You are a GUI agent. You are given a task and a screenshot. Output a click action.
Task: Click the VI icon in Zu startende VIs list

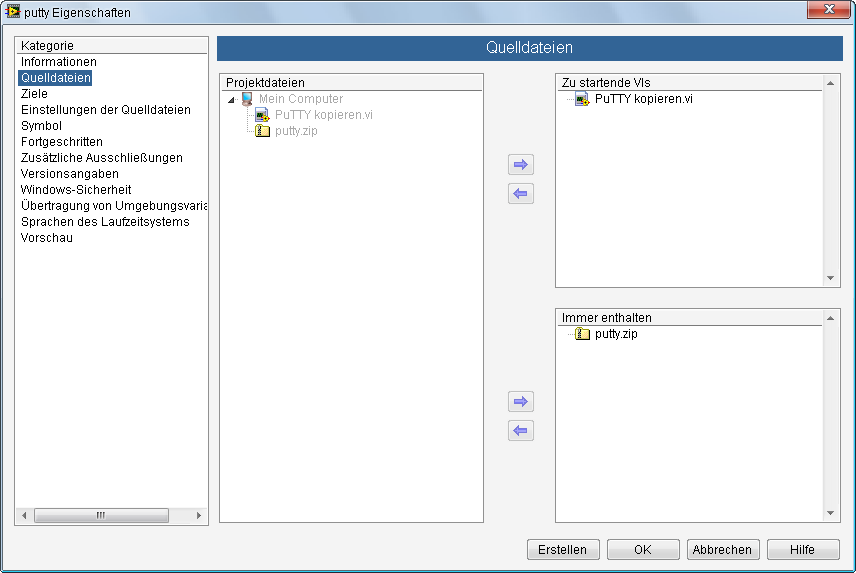pos(582,99)
